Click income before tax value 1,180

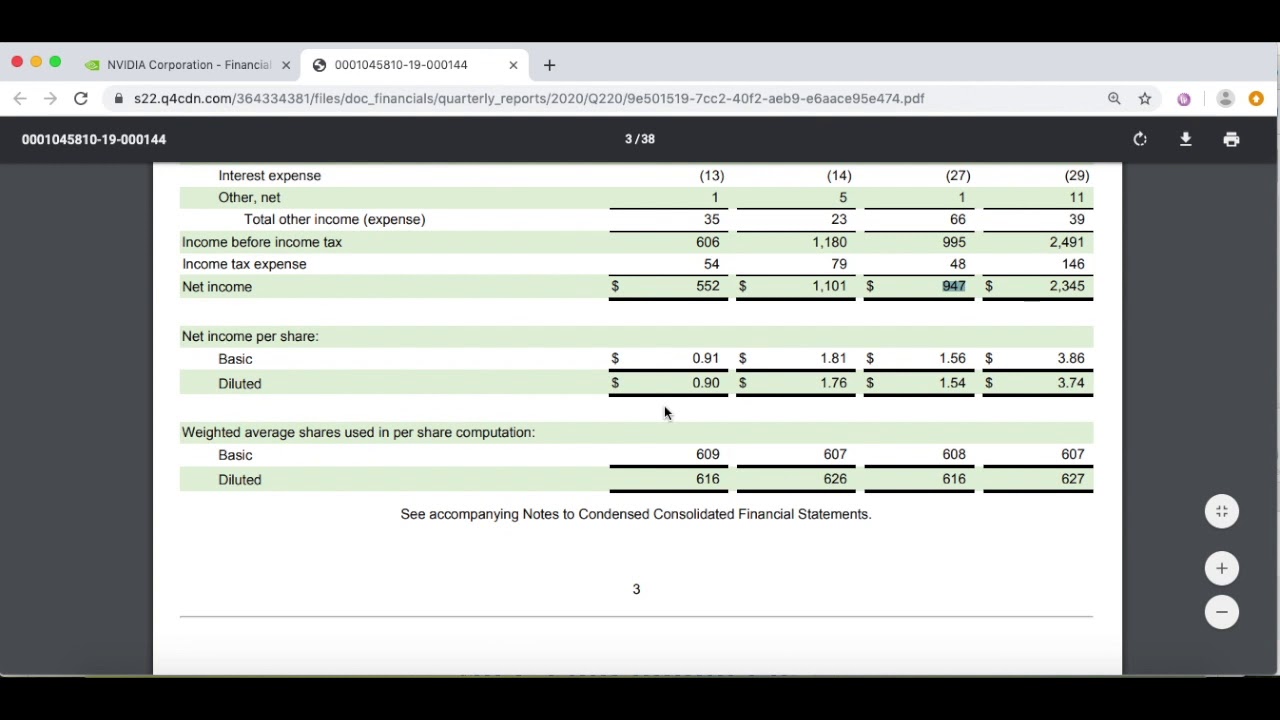pyautogui.click(x=829, y=242)
